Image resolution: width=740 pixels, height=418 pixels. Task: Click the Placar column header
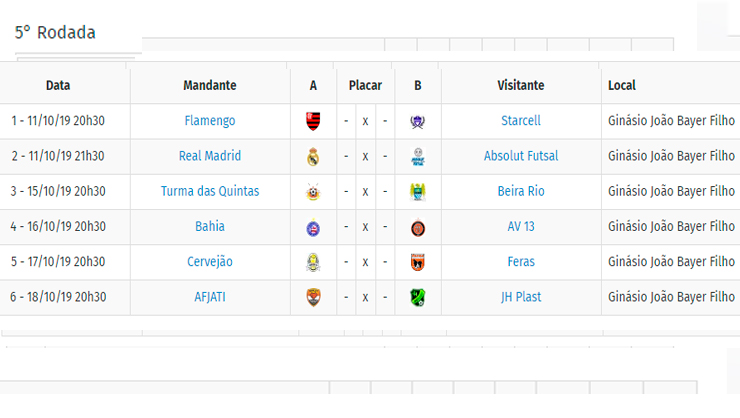(x=365, y=85)
